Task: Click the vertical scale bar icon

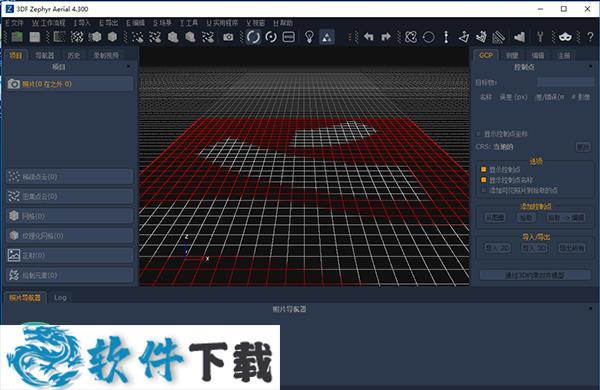Action: coord(446,37)
